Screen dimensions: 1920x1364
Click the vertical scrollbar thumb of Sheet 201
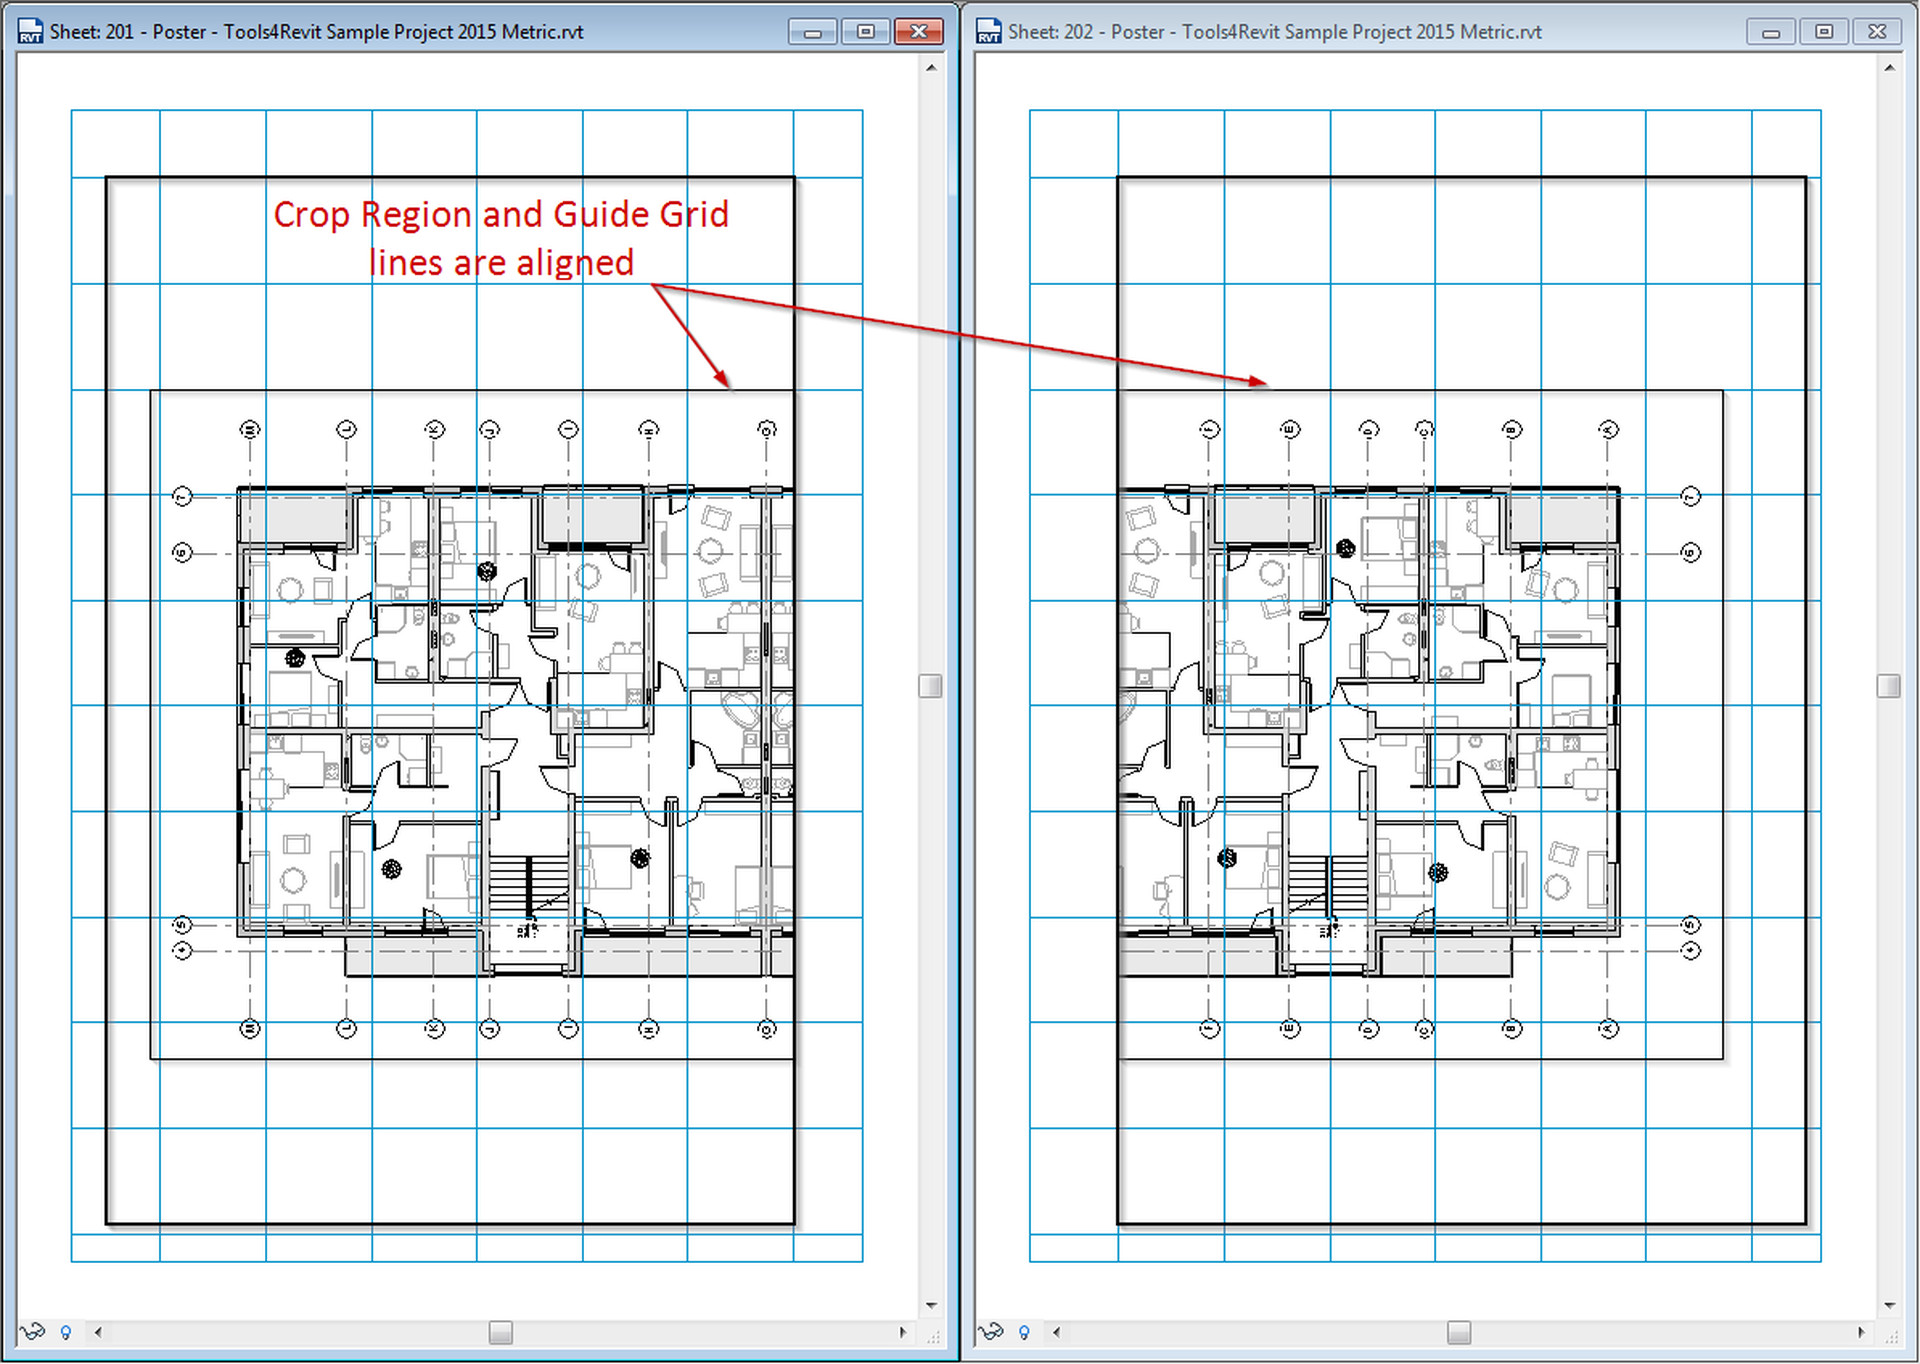[x=929, y=685]
